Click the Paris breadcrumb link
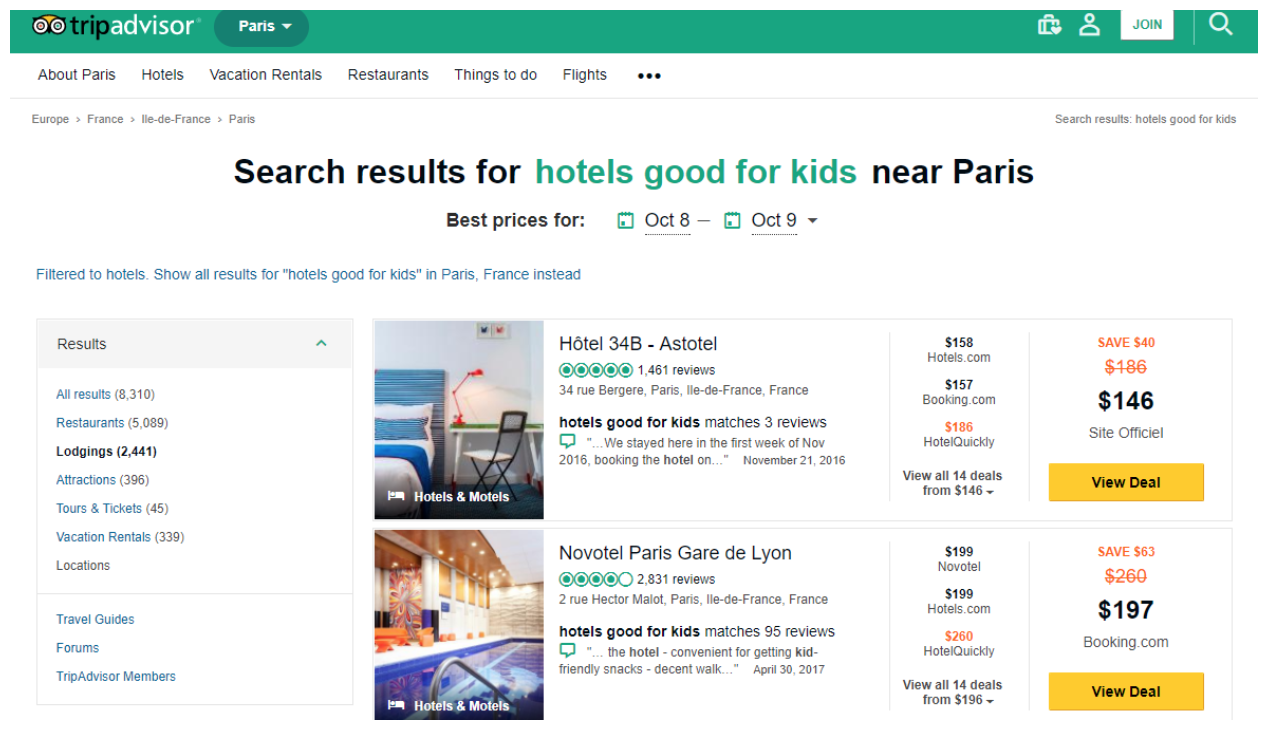The image size is (1272, 738). [242, 119]
